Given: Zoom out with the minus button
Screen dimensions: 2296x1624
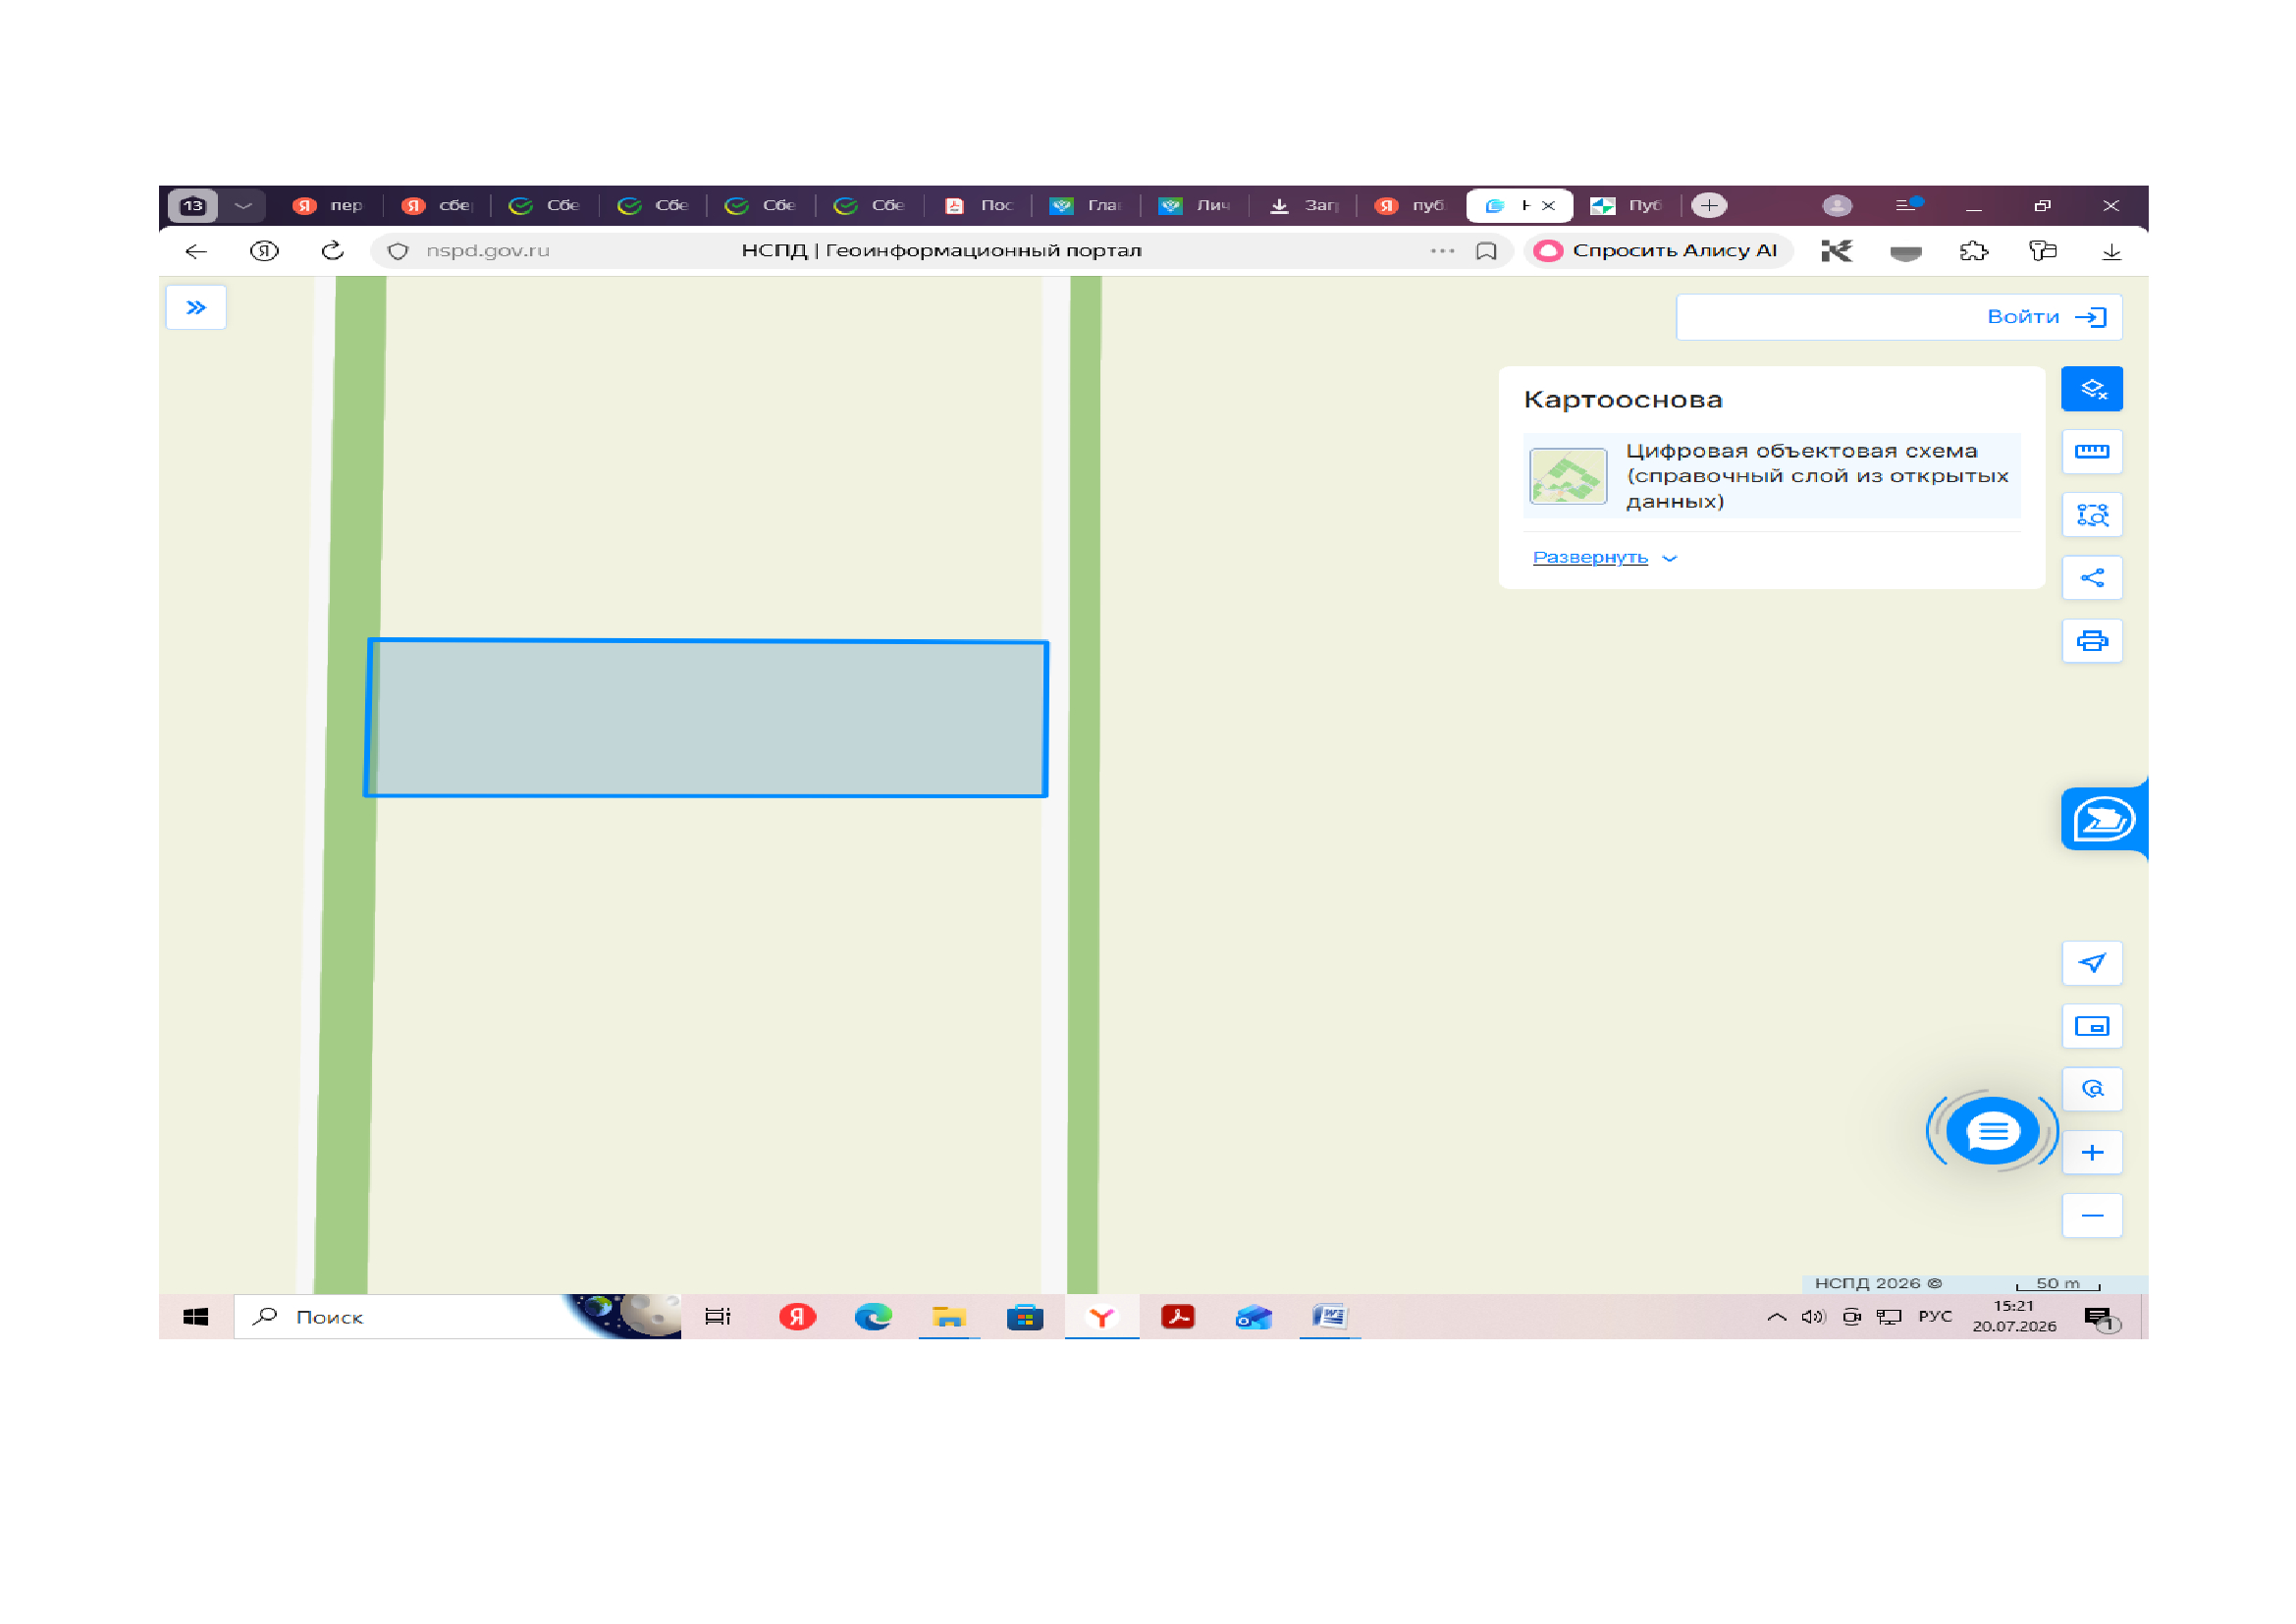Looking at the screenshot, I should tap(2091, 1215).
